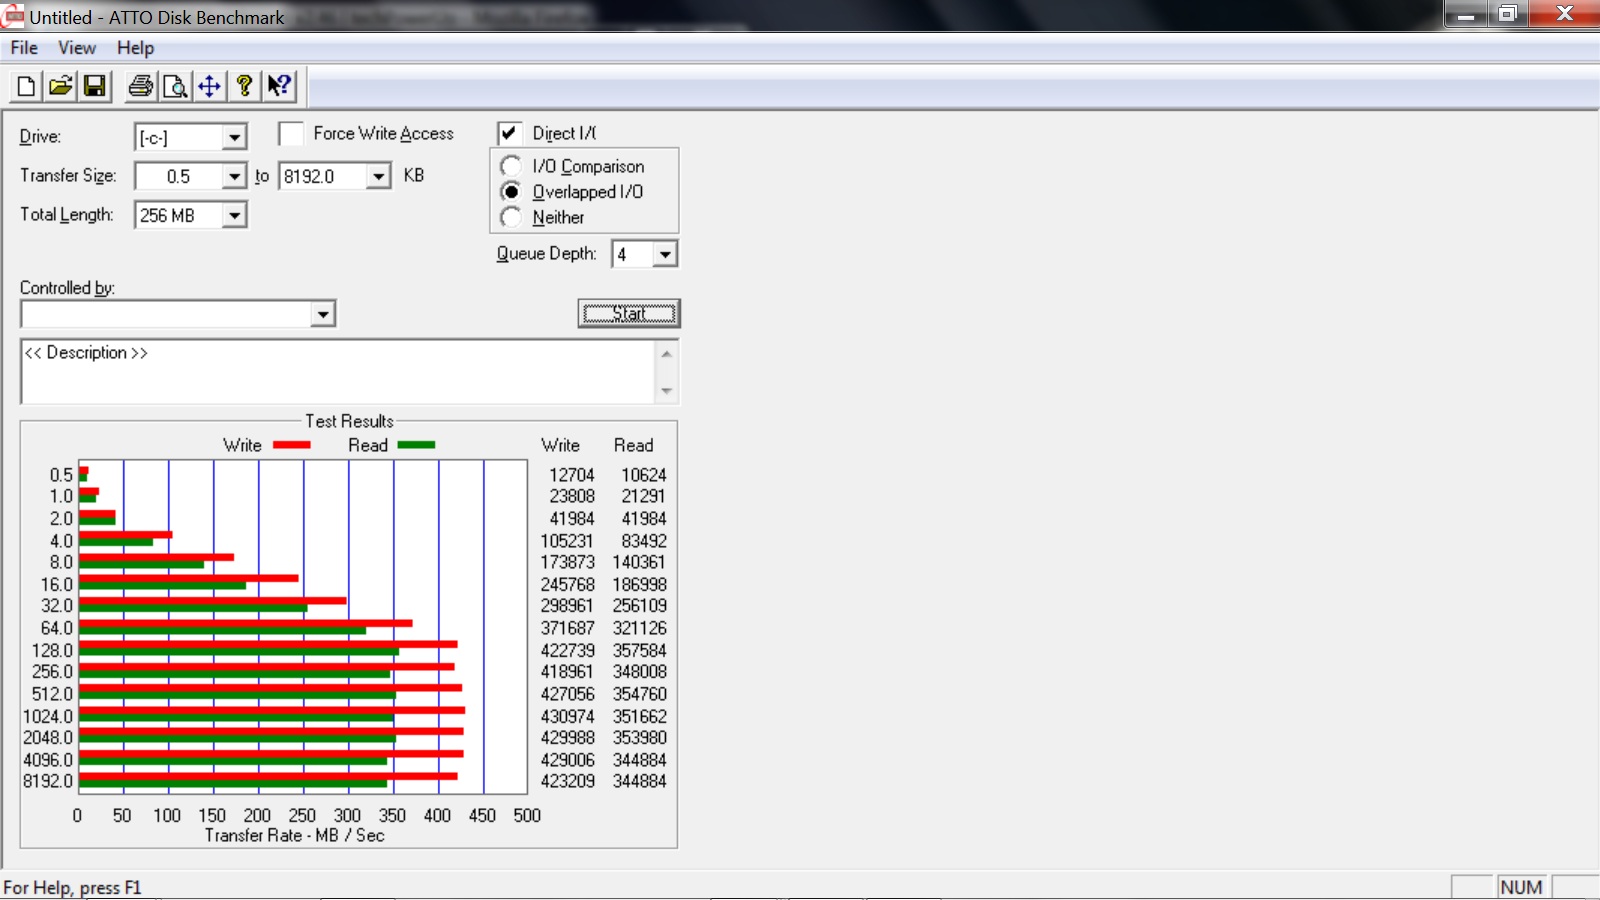
Task: Click the NUM status bar indicator
Action: (x=1521, y=887)
